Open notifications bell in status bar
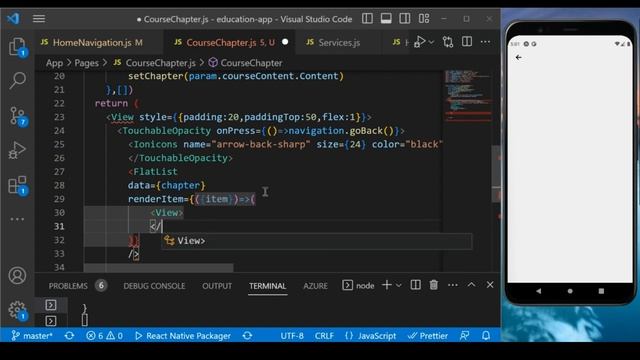Screen dimensions: 640x360 point(486,336)
